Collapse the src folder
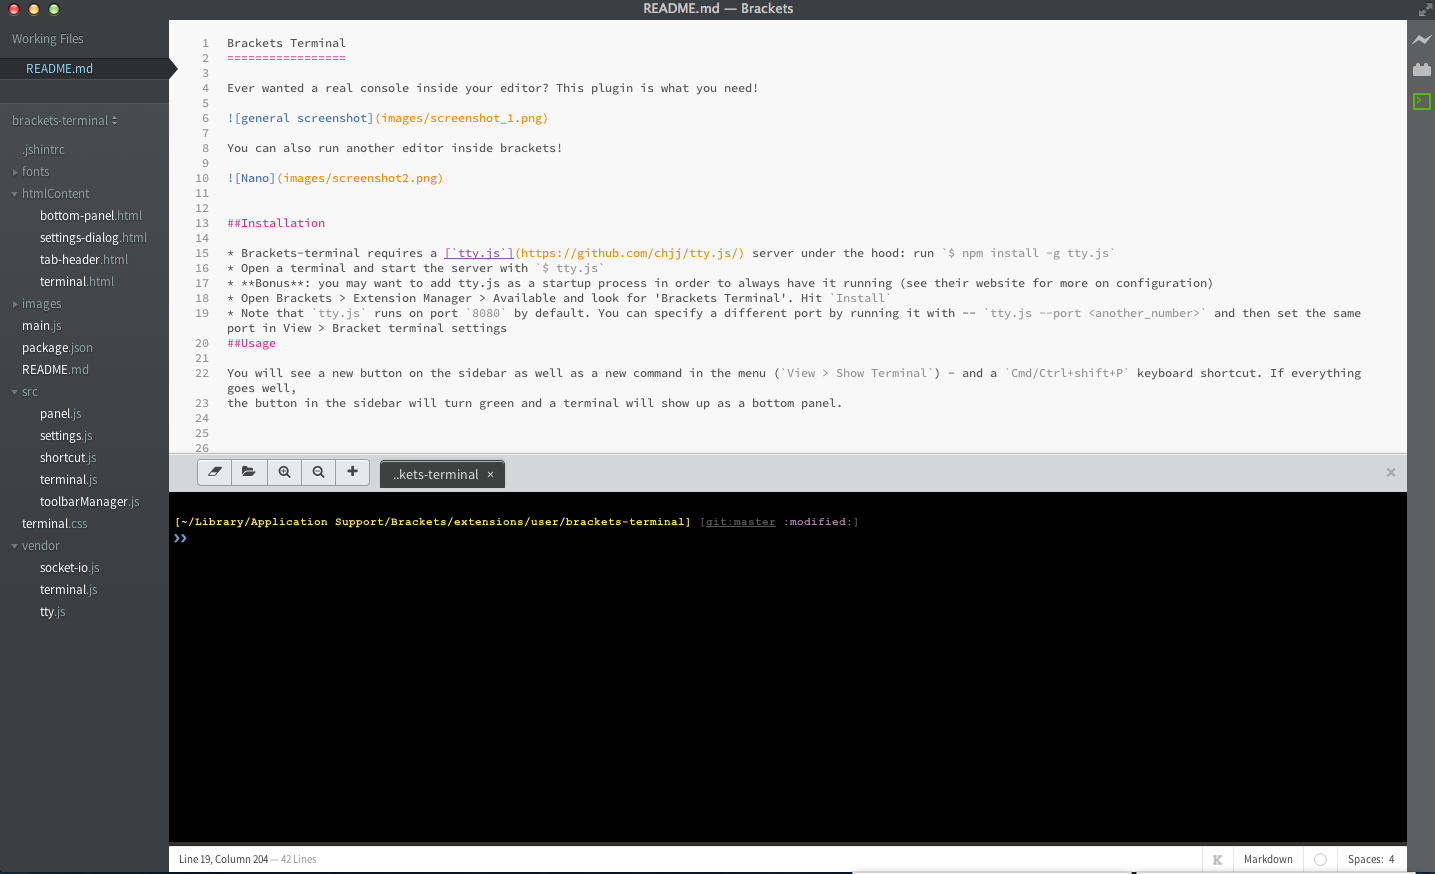 click(15, 392)
